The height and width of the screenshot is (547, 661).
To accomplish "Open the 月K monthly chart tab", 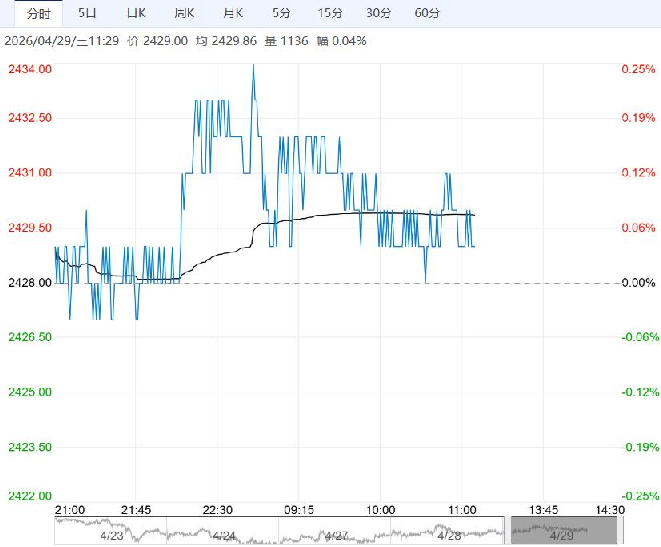I will point(233,13).
